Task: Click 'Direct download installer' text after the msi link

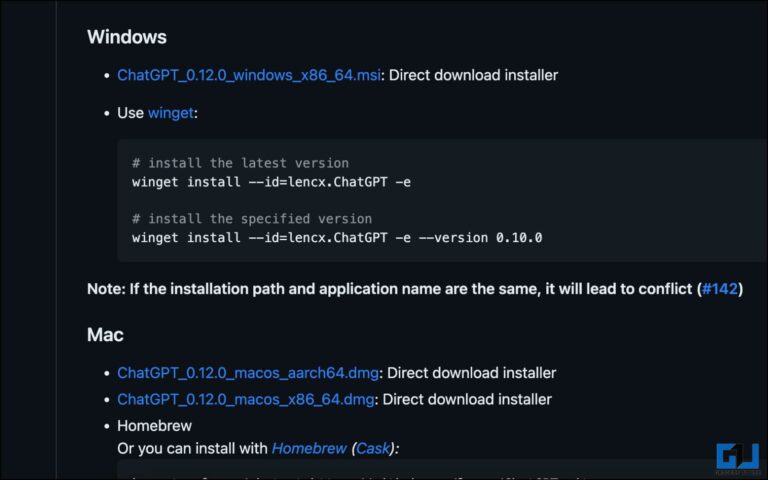Action: [x=472, y=75]
